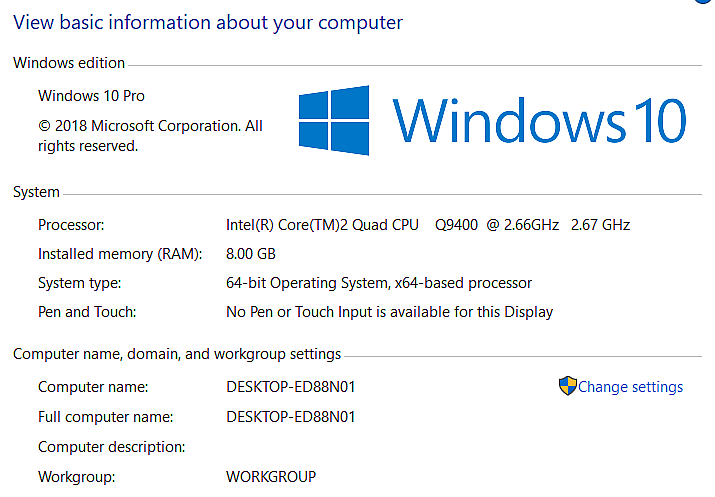The image size is (715, 497).
Task: Select the '8.00 GB' memory value
Action: (251, 254)
